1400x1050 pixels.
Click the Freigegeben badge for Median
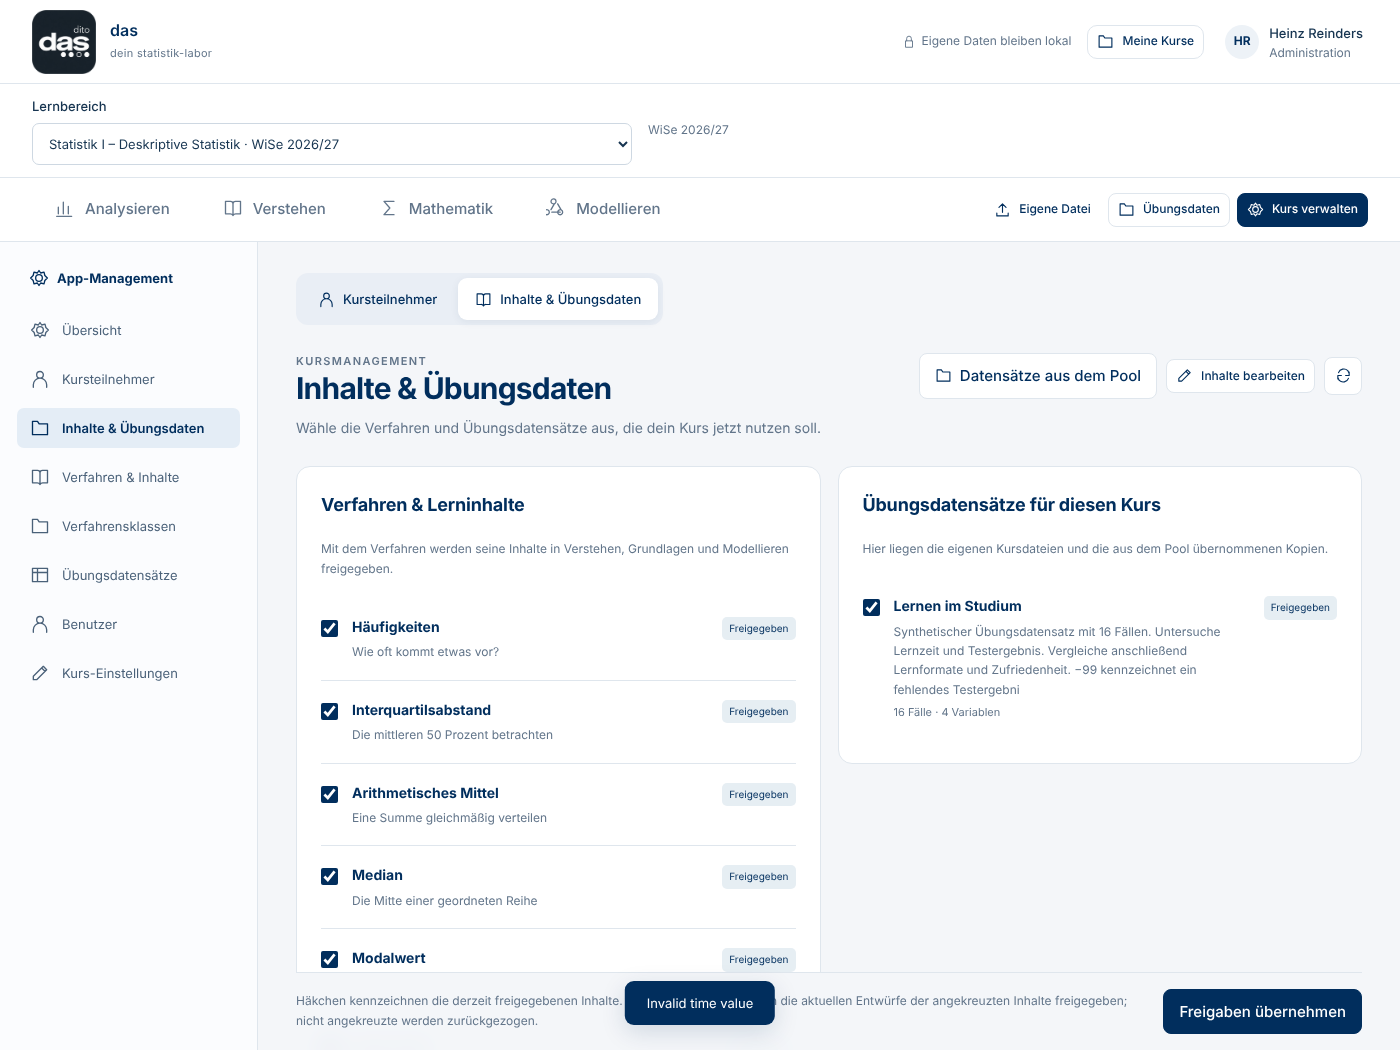pos(759,877)
